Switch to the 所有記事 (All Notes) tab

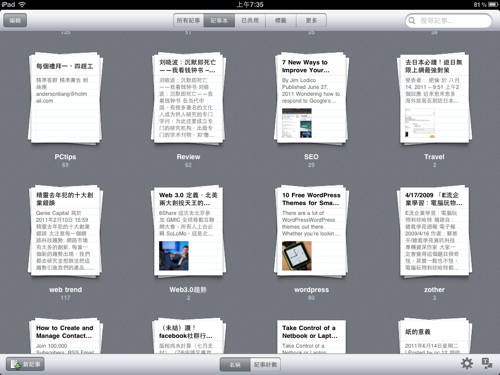[188, 20]
